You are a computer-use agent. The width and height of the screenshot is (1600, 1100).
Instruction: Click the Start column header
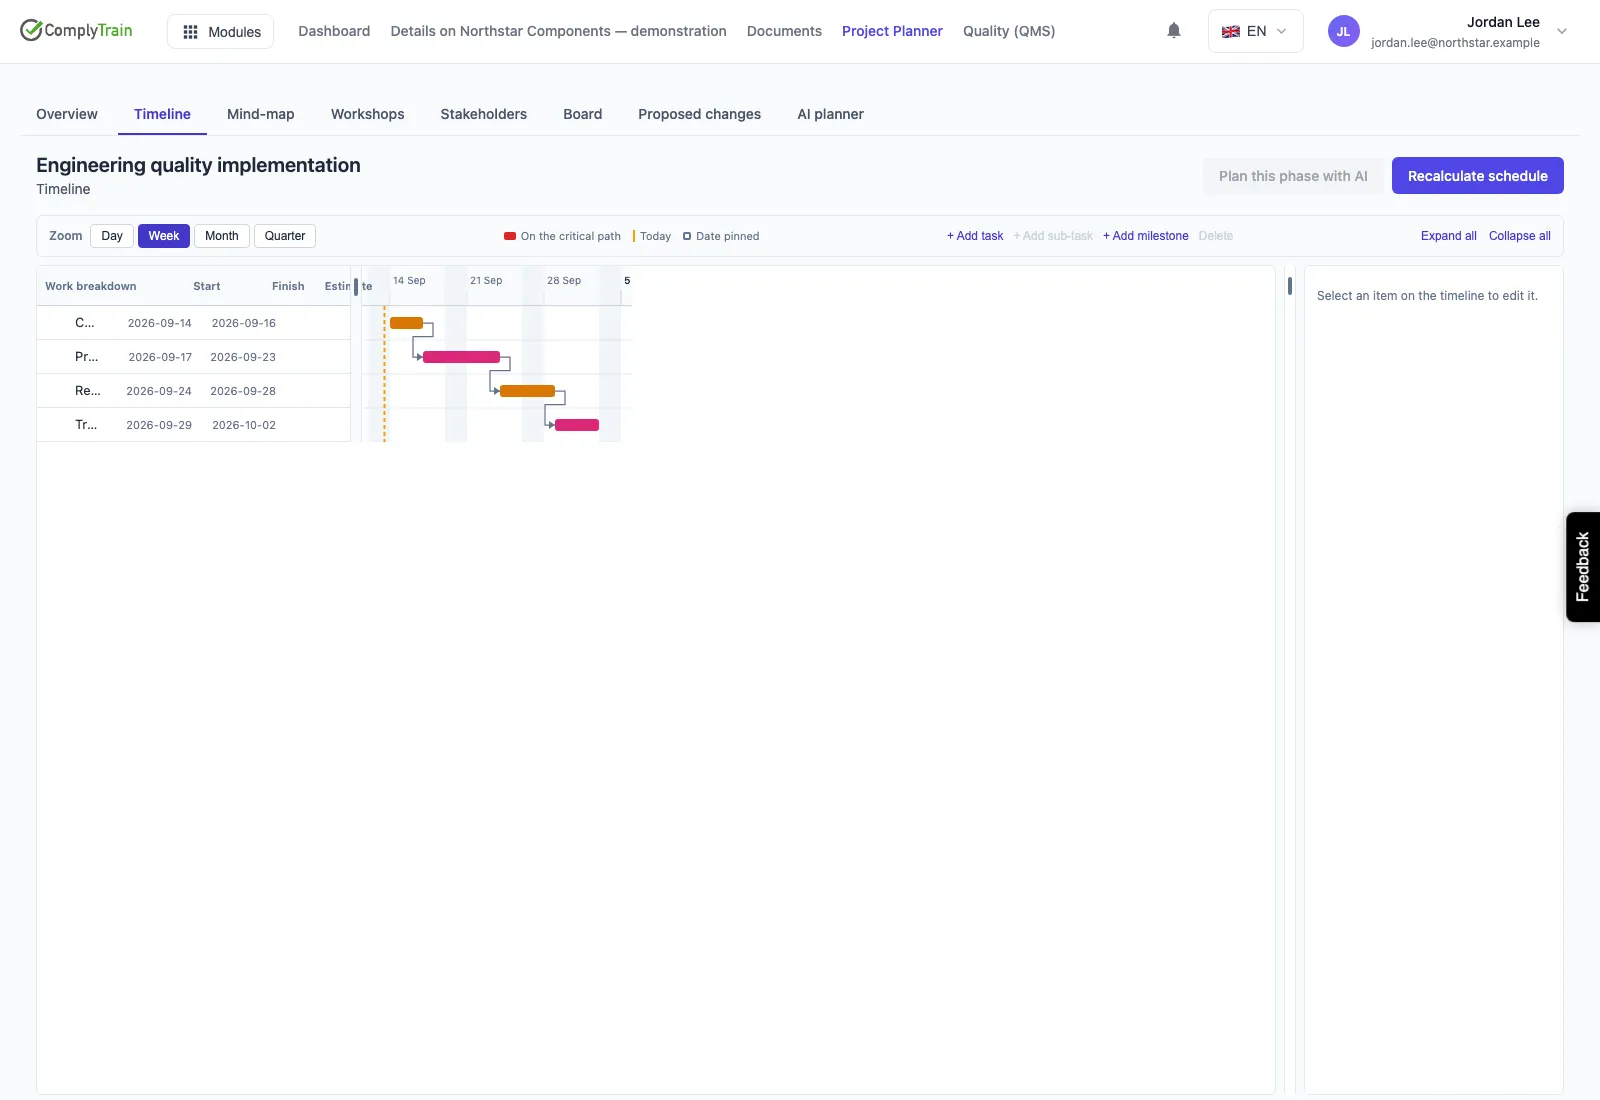pos(207,286)
